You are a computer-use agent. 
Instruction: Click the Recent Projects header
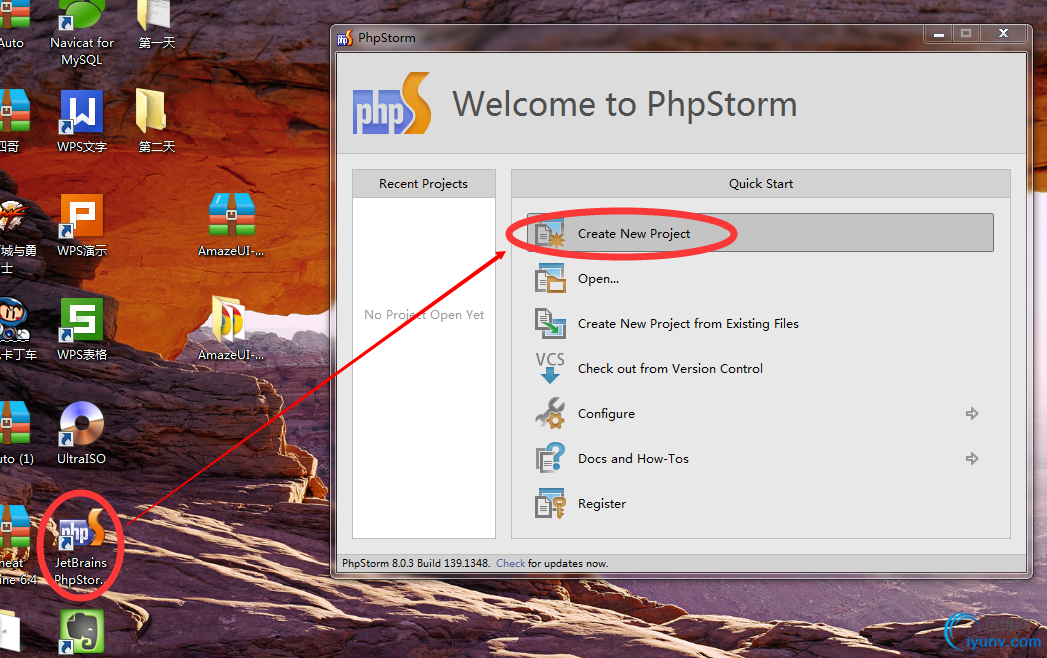pos(423,184)
